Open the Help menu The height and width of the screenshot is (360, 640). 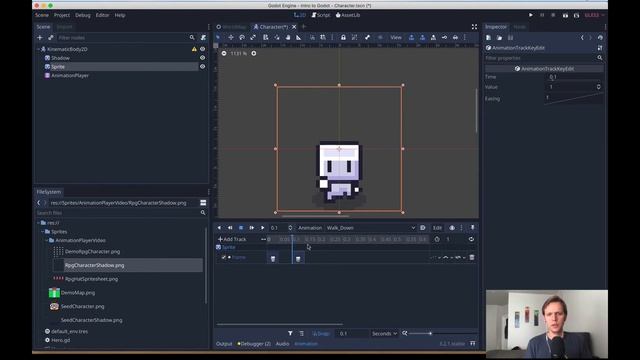120,15
